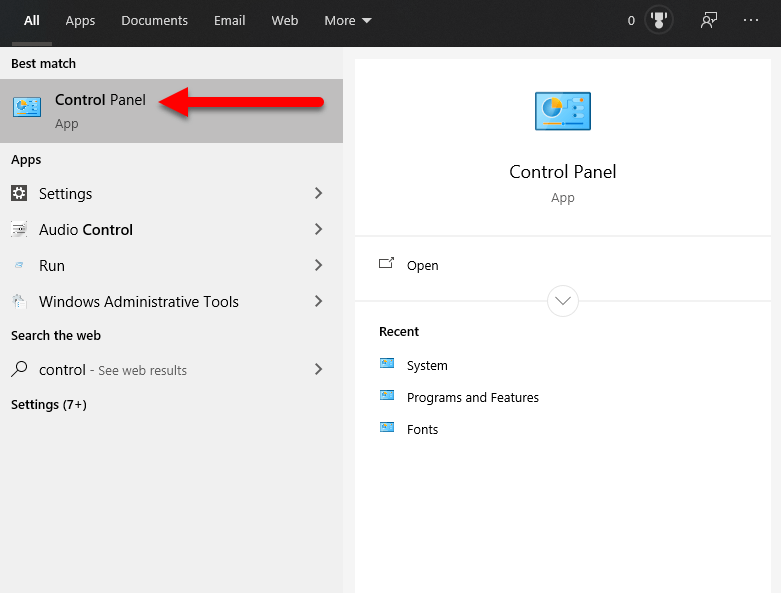Expand Windows Administrative Tools chevron

pos(318,301)
